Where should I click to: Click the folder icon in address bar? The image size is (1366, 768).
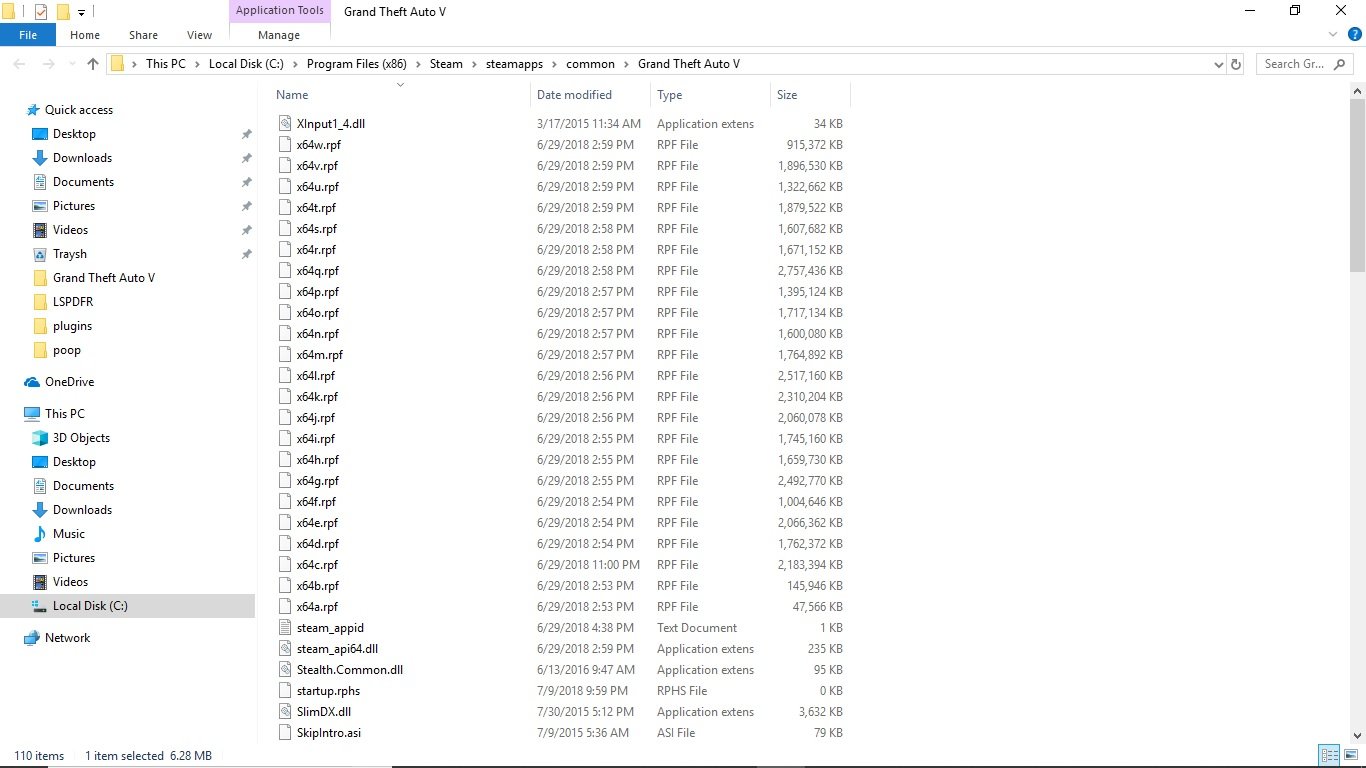117,64
